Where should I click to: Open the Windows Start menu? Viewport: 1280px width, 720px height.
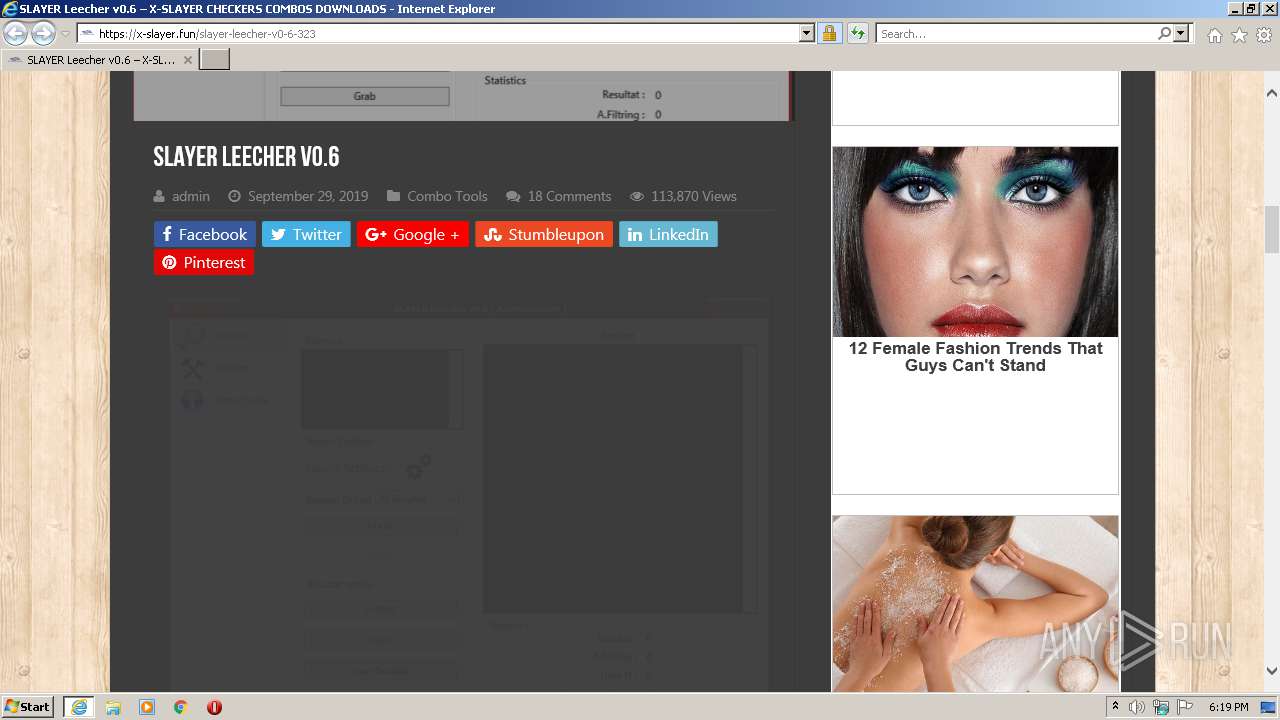coord(28,707)
